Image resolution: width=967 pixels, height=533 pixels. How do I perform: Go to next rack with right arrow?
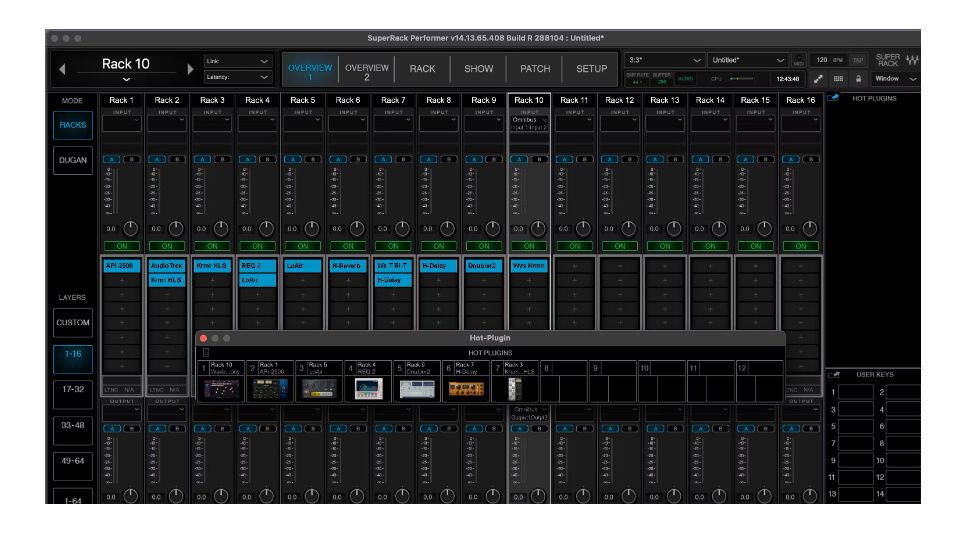[x=190, y=70]
